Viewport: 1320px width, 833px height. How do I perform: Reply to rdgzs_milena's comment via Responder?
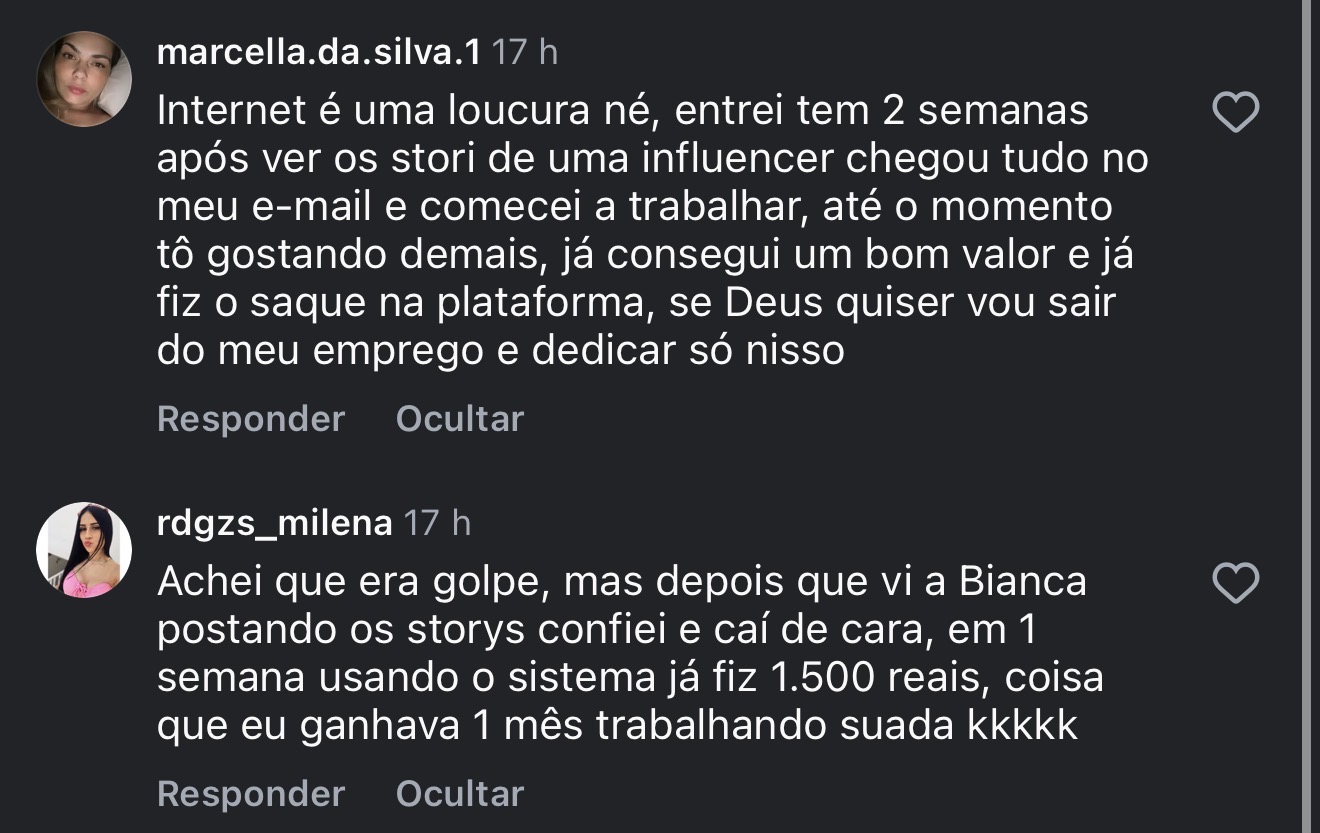250,794
